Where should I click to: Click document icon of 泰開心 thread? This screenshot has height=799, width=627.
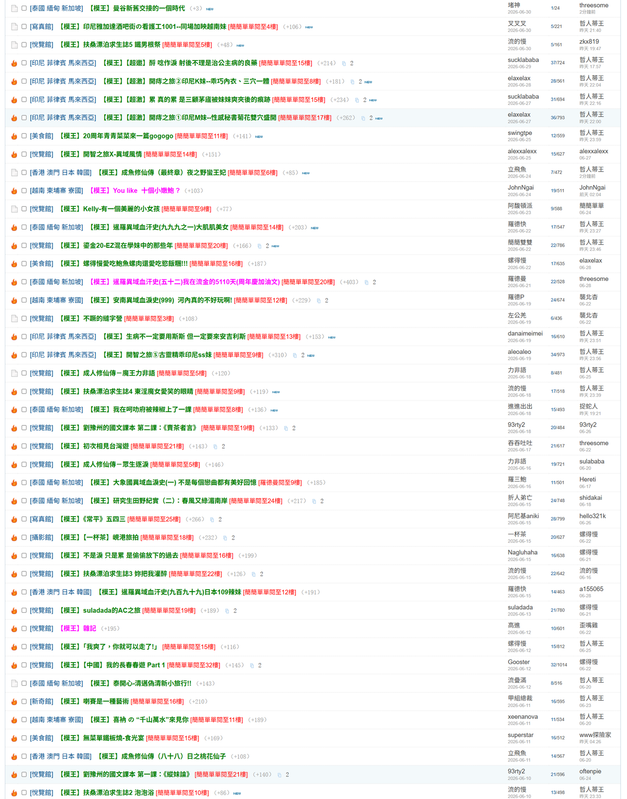14,684
